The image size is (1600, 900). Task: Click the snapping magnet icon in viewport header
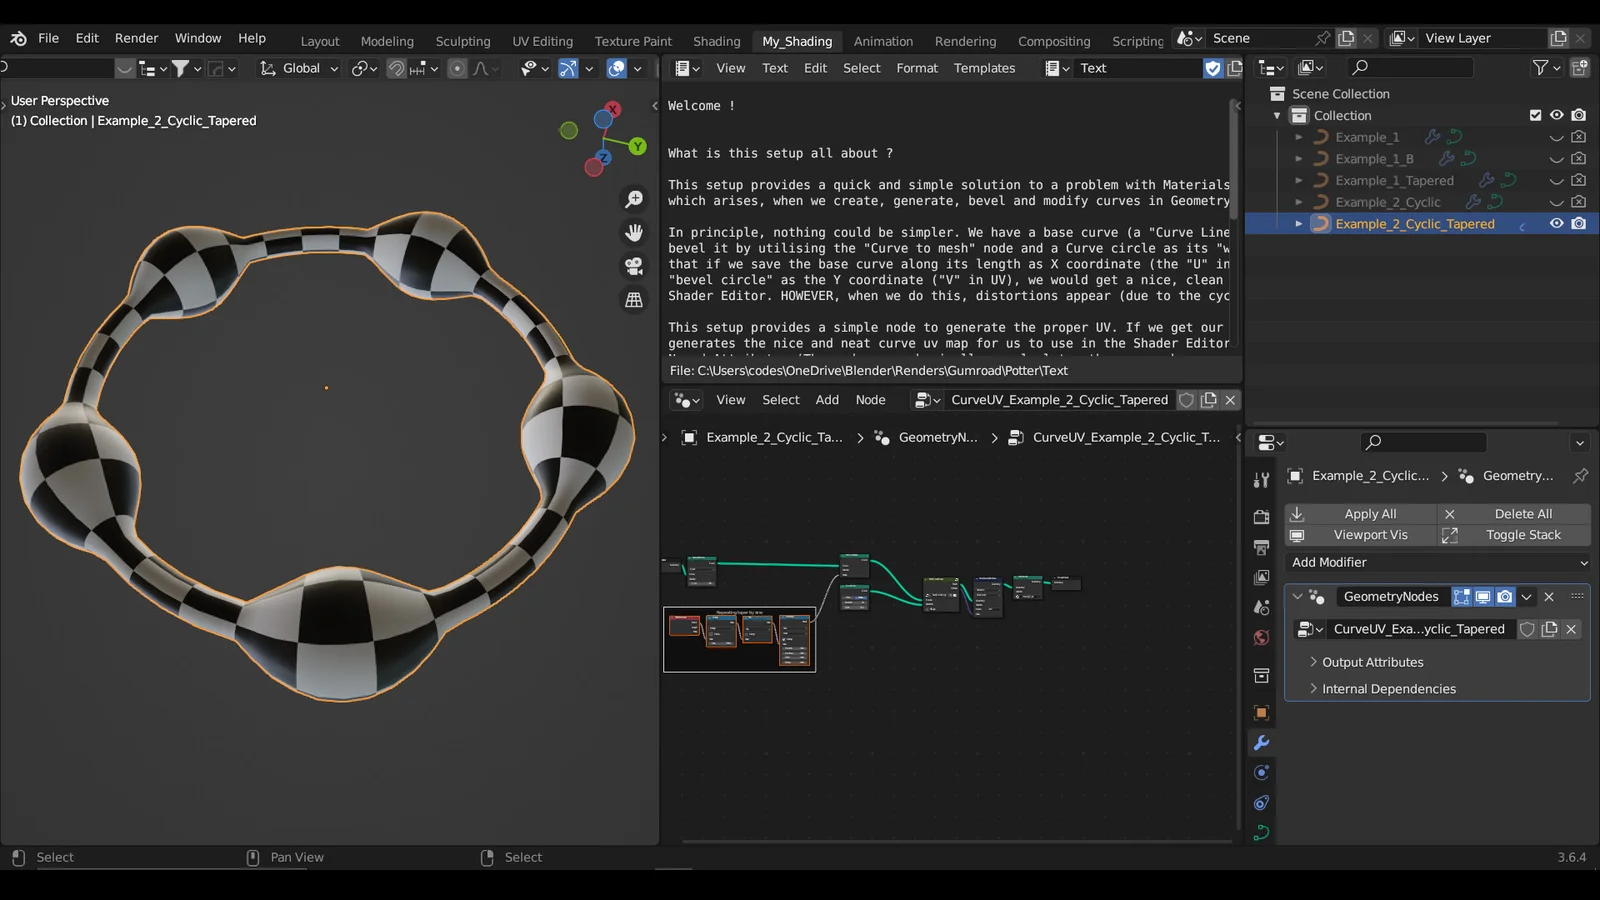(x=396, y=68)
